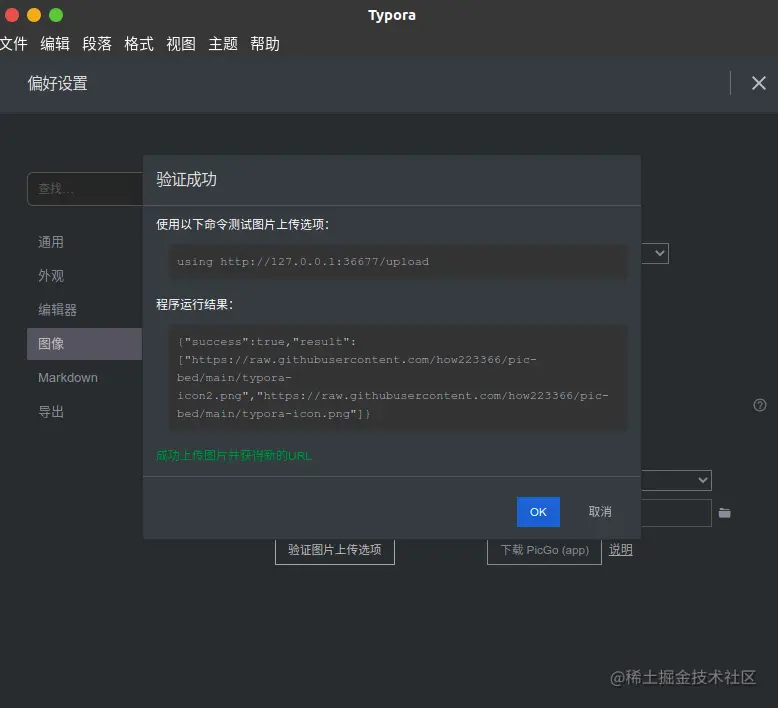This screenshot has width=778, height=708.
Task: Click the 验证成功 dialog title
Action: point(186,180)
